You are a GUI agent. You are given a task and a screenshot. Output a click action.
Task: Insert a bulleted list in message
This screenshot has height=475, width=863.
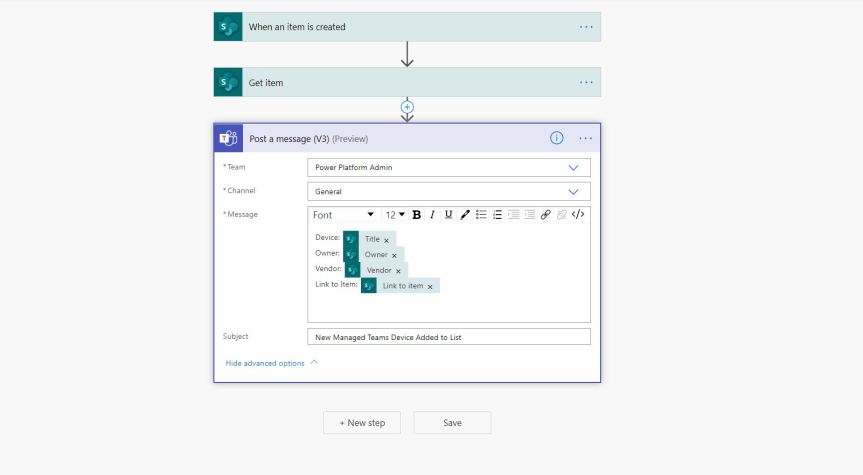pyautogui.click(x=481, y=215)
